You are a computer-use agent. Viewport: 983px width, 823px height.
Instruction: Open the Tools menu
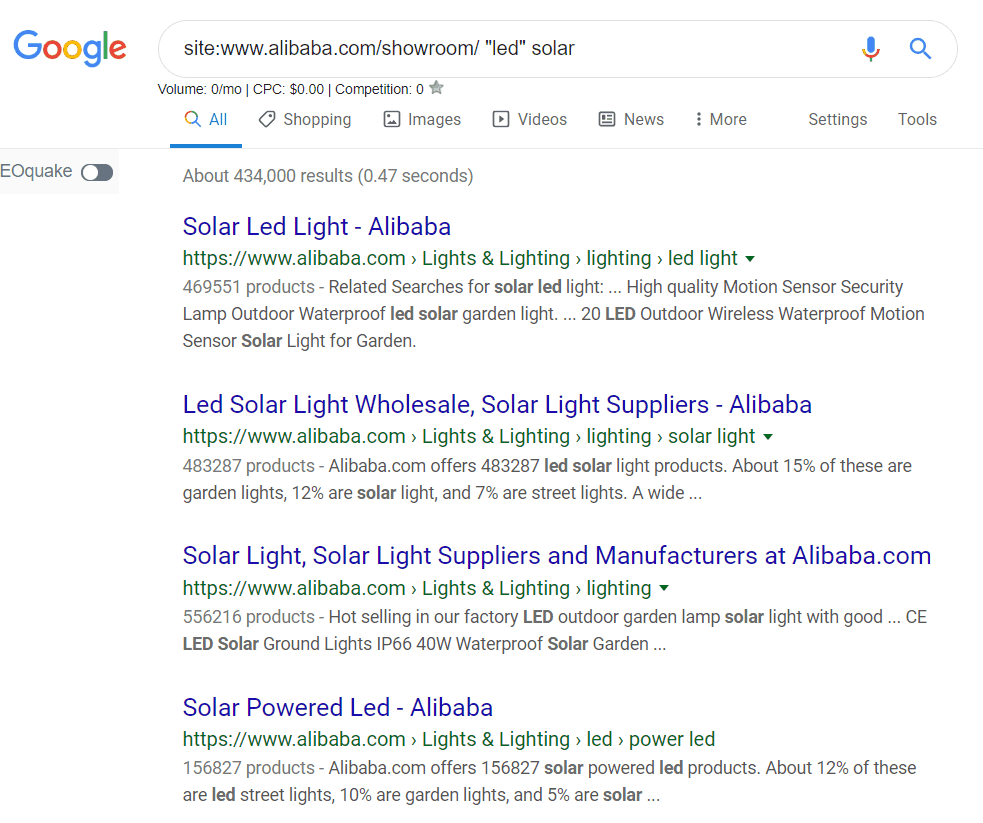(917, 120)
